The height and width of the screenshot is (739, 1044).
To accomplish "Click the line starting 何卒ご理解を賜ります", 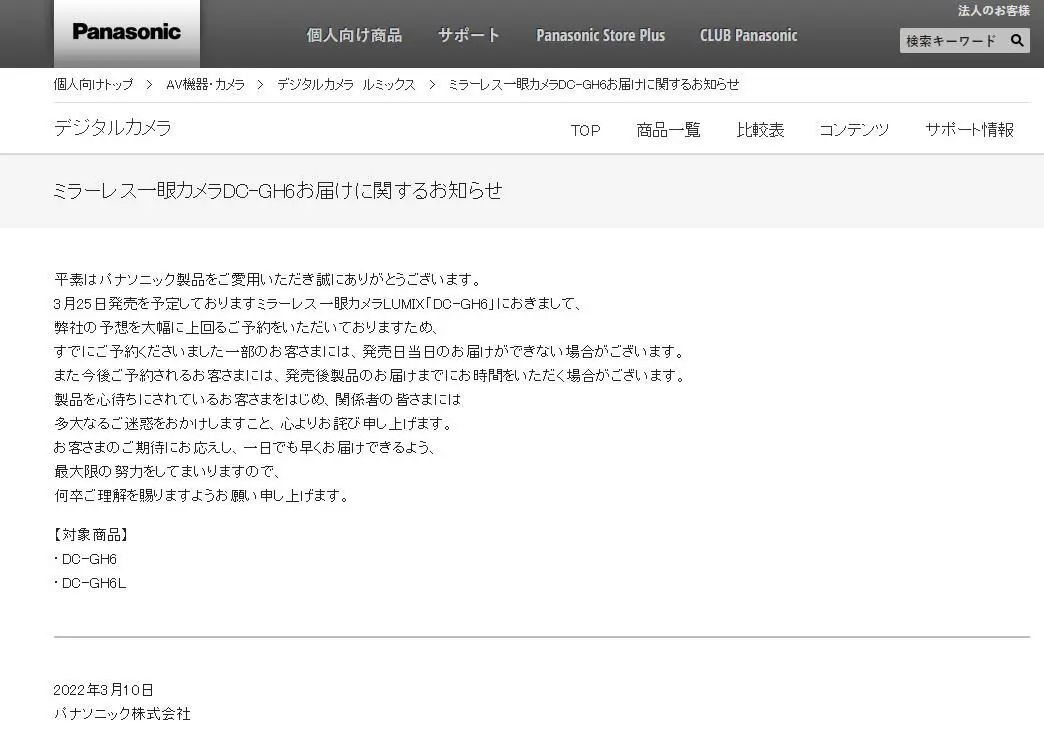I will pos(201,495).
